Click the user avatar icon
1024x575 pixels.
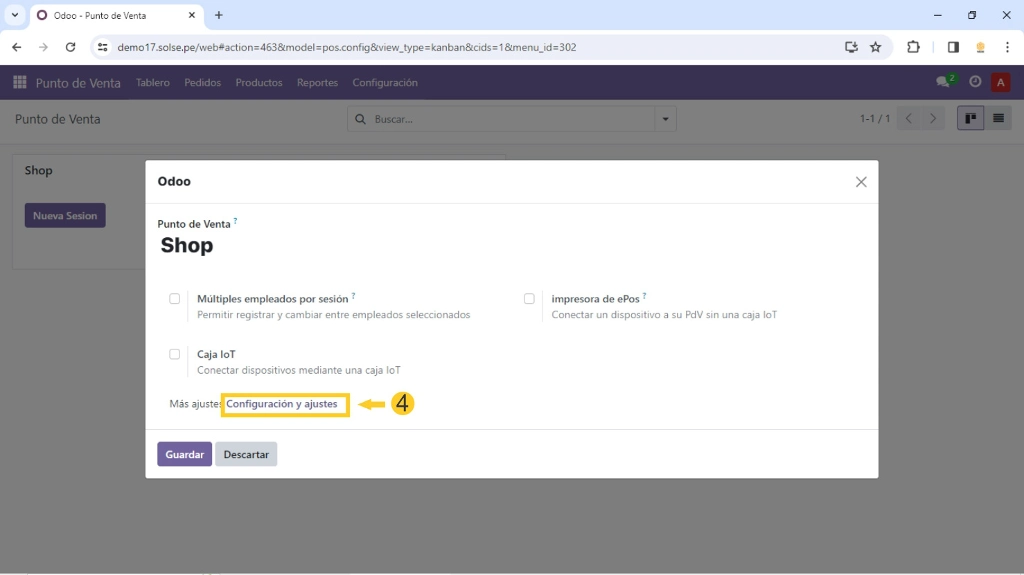point(1000,82)
